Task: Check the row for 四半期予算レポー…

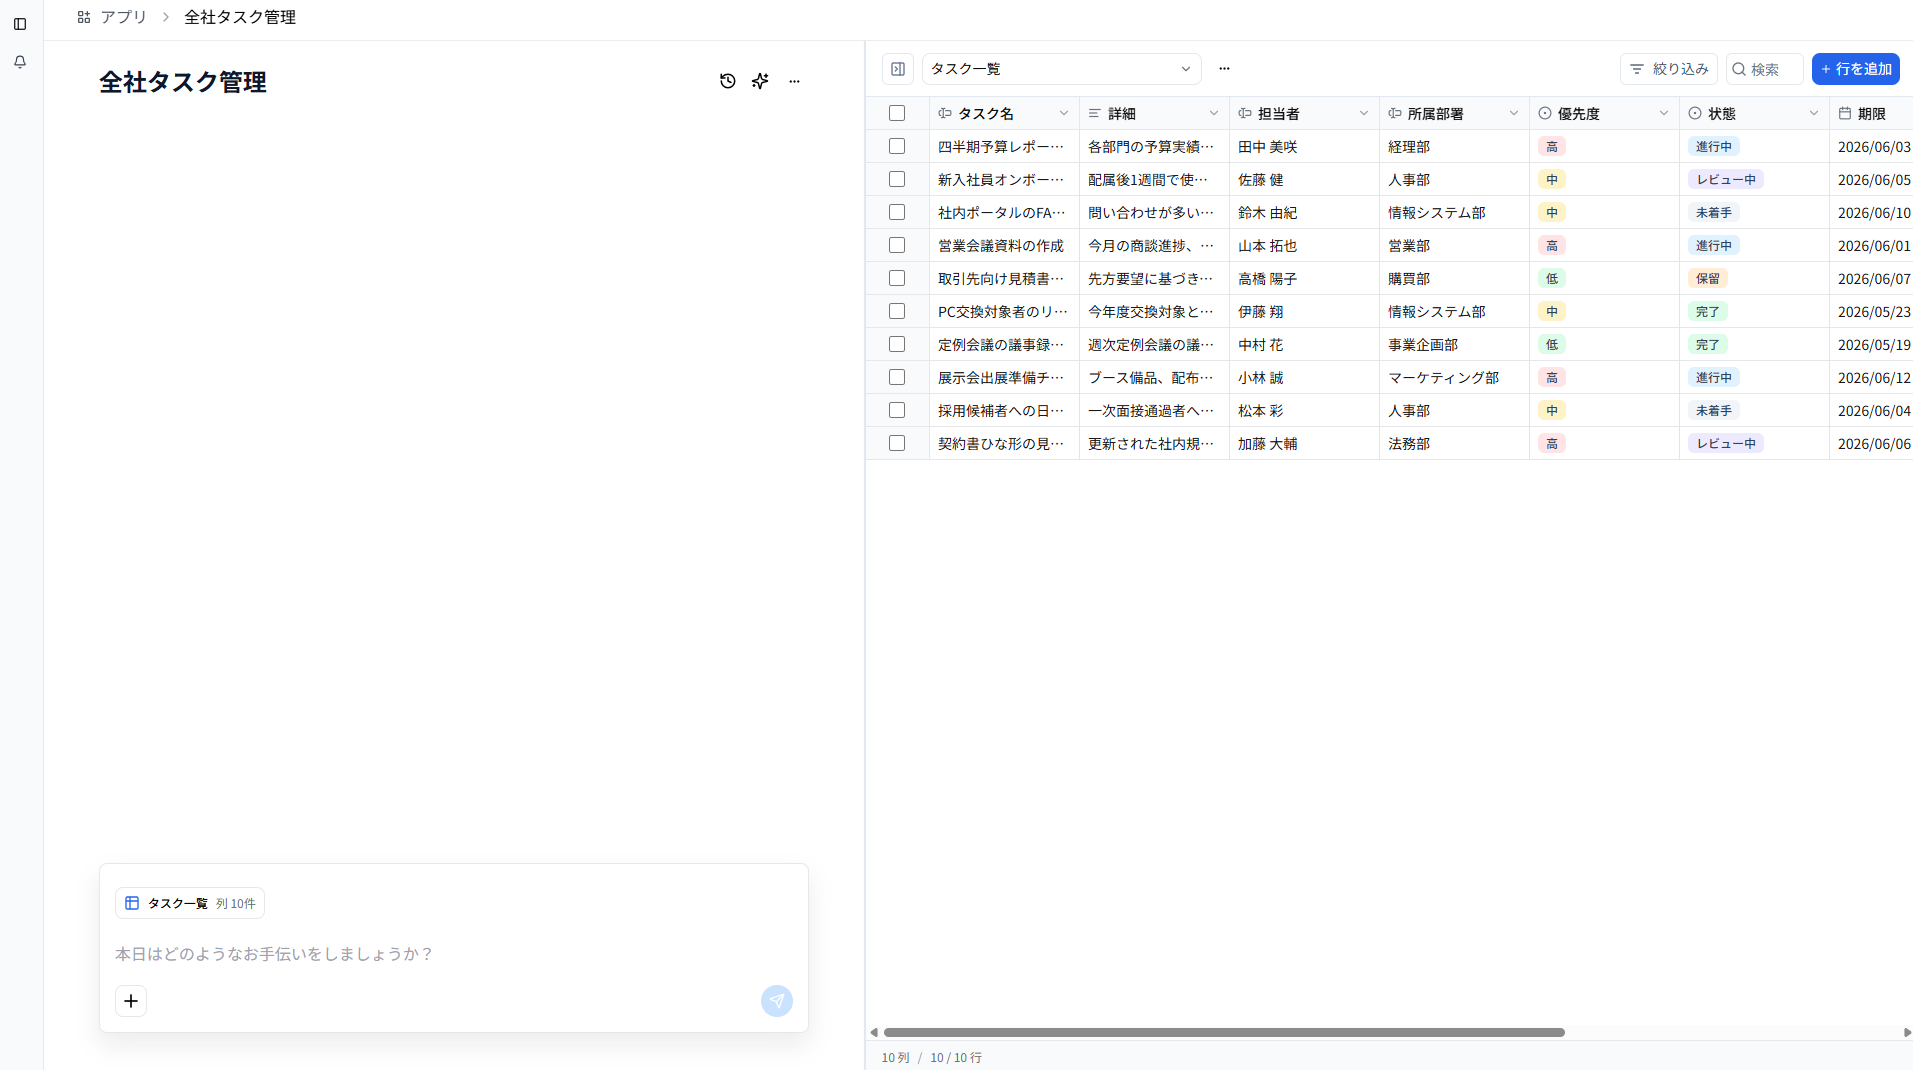Action: pyautogui.click(x=897, y=146)
